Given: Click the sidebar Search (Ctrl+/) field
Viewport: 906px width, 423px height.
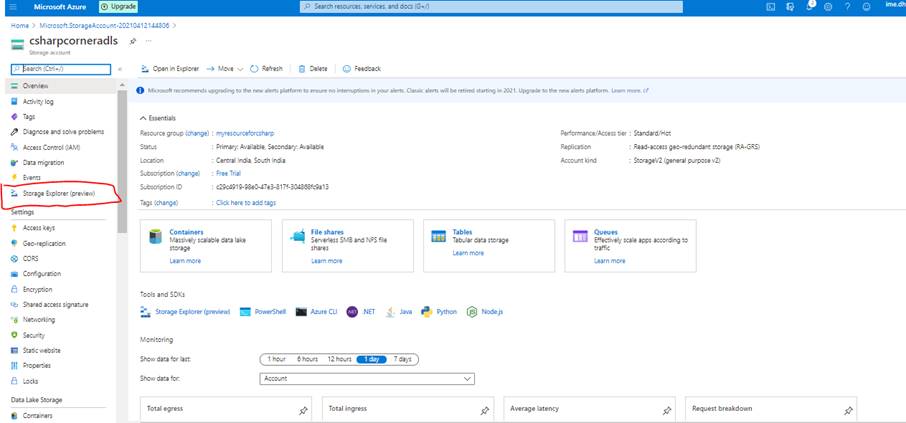Looking at the screenshot, I should coord(61,69).
